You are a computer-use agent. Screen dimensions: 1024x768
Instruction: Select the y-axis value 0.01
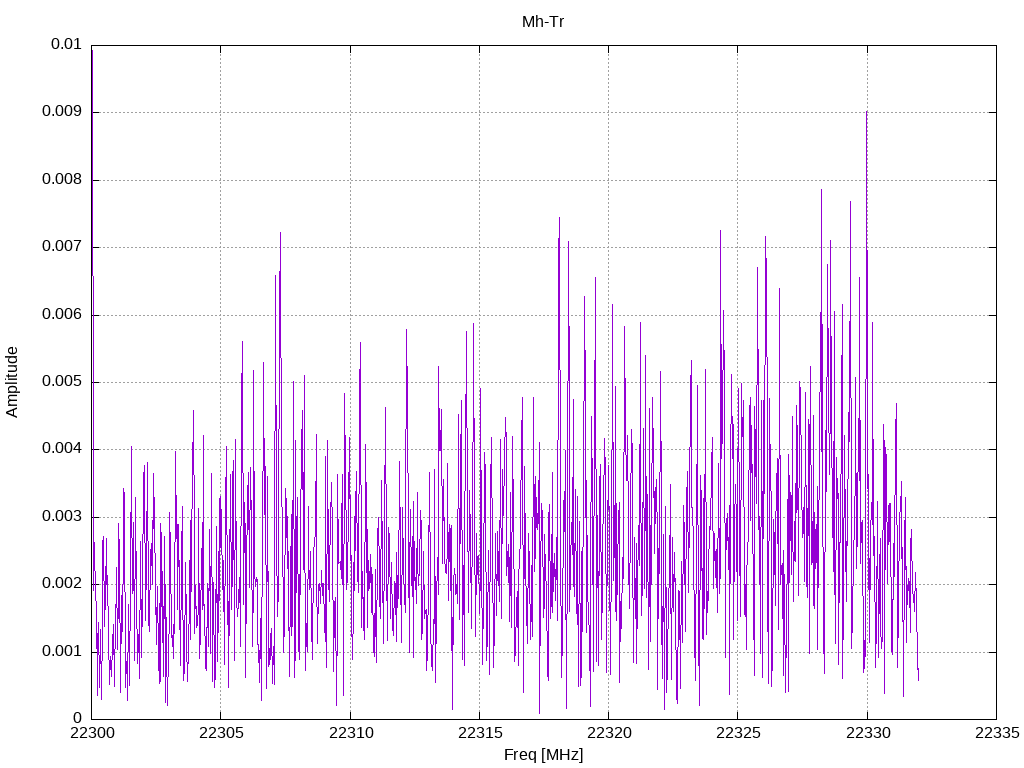66,44
